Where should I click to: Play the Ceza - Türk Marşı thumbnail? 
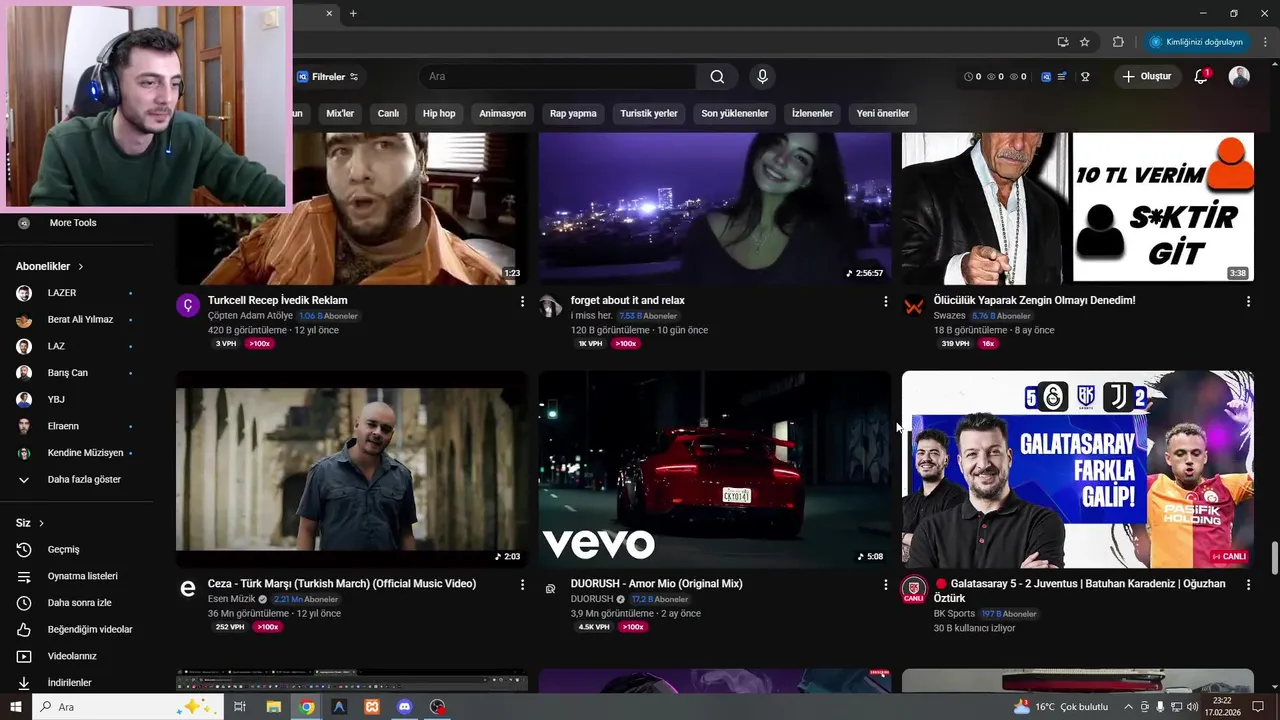coord(352,470)
